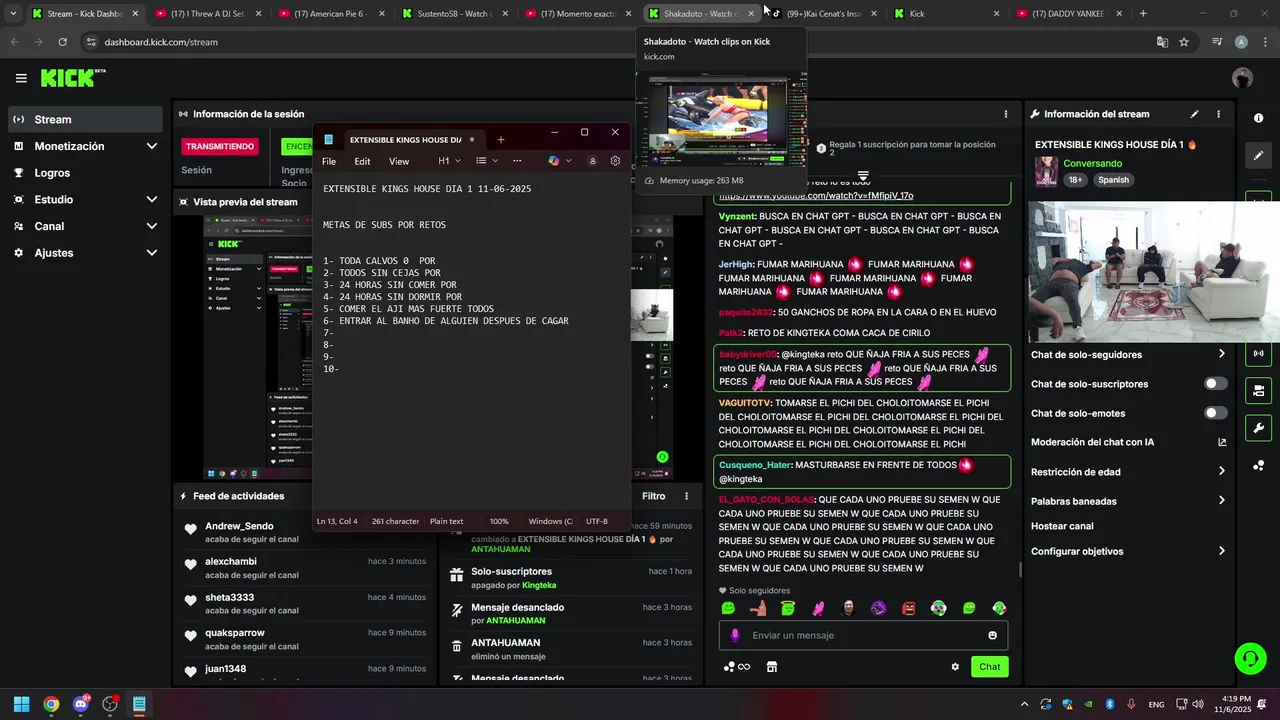
Task: Open the stream info panel three-dot menu
Action: [x=1218, y=114]
